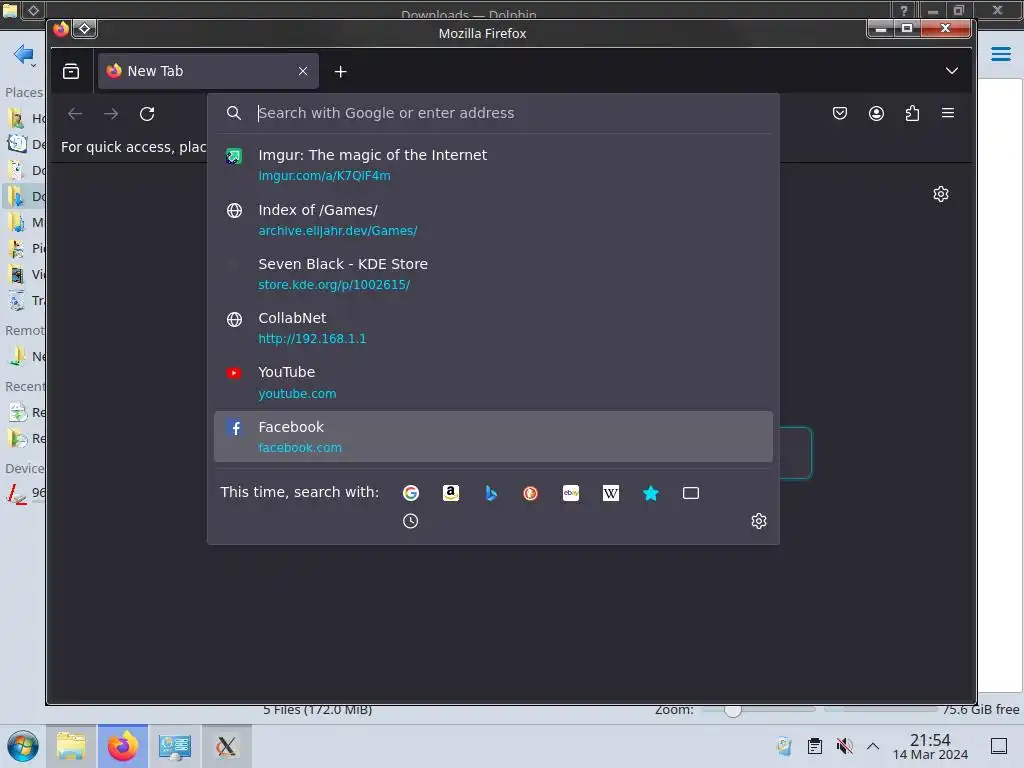Screen dimensions: 1024x768
Task: Search bookmarks with the star icon
Action: 650,493
